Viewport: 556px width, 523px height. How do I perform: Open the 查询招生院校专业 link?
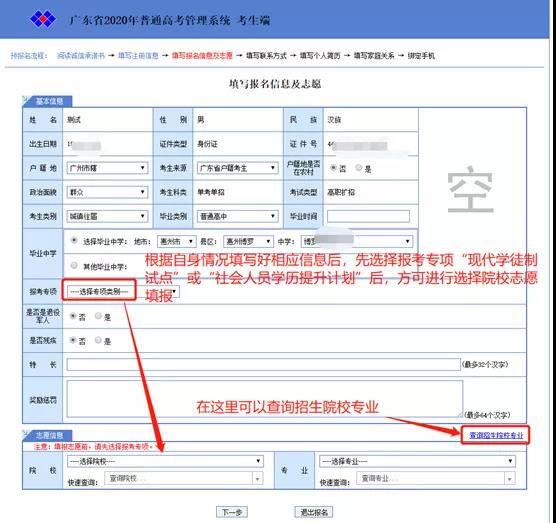click(x=496, y=435)
